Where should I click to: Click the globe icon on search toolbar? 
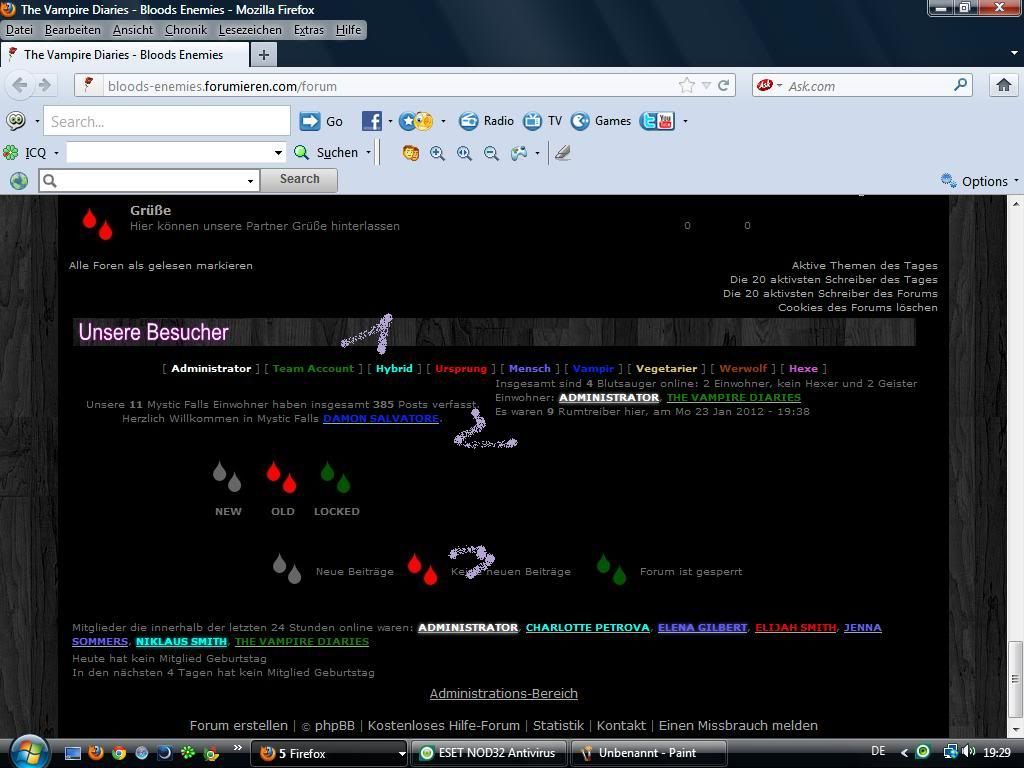19,181
